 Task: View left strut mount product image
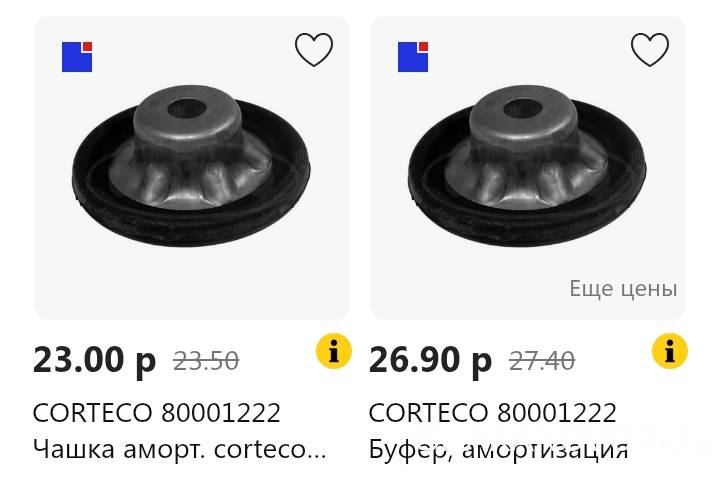click(x=191, y=166)
